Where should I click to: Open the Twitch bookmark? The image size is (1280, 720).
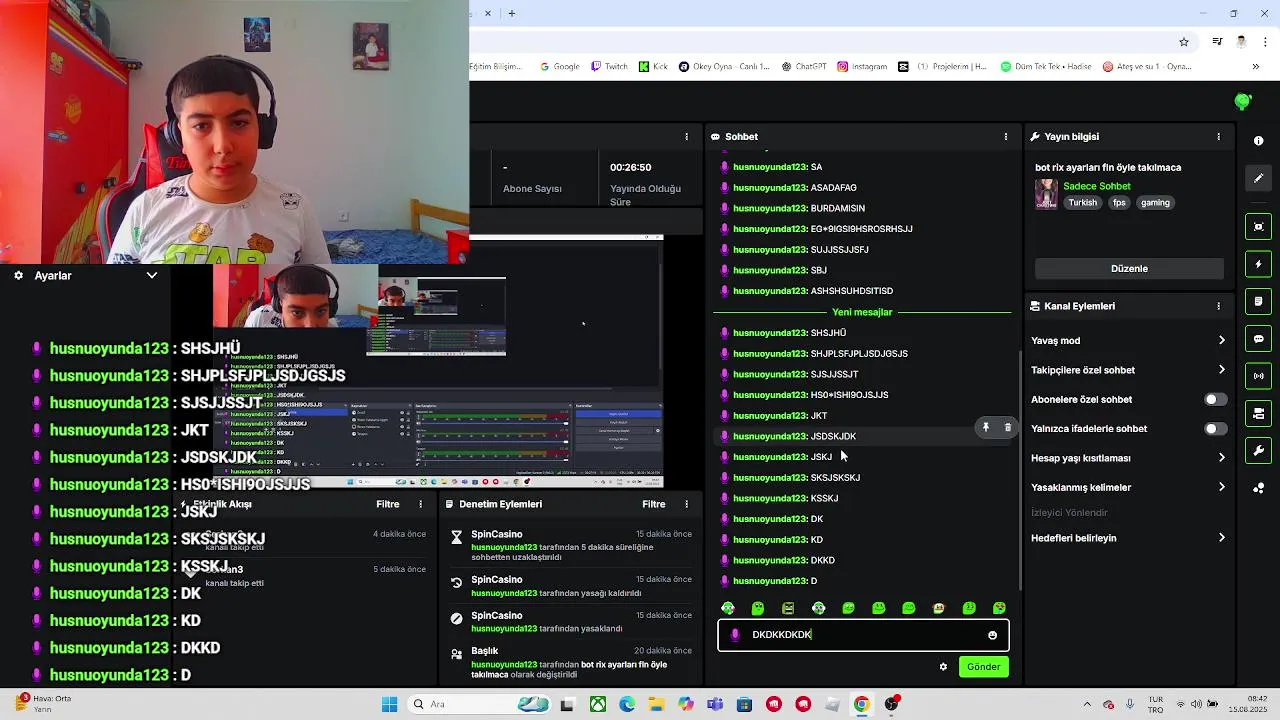pos(609,67)
